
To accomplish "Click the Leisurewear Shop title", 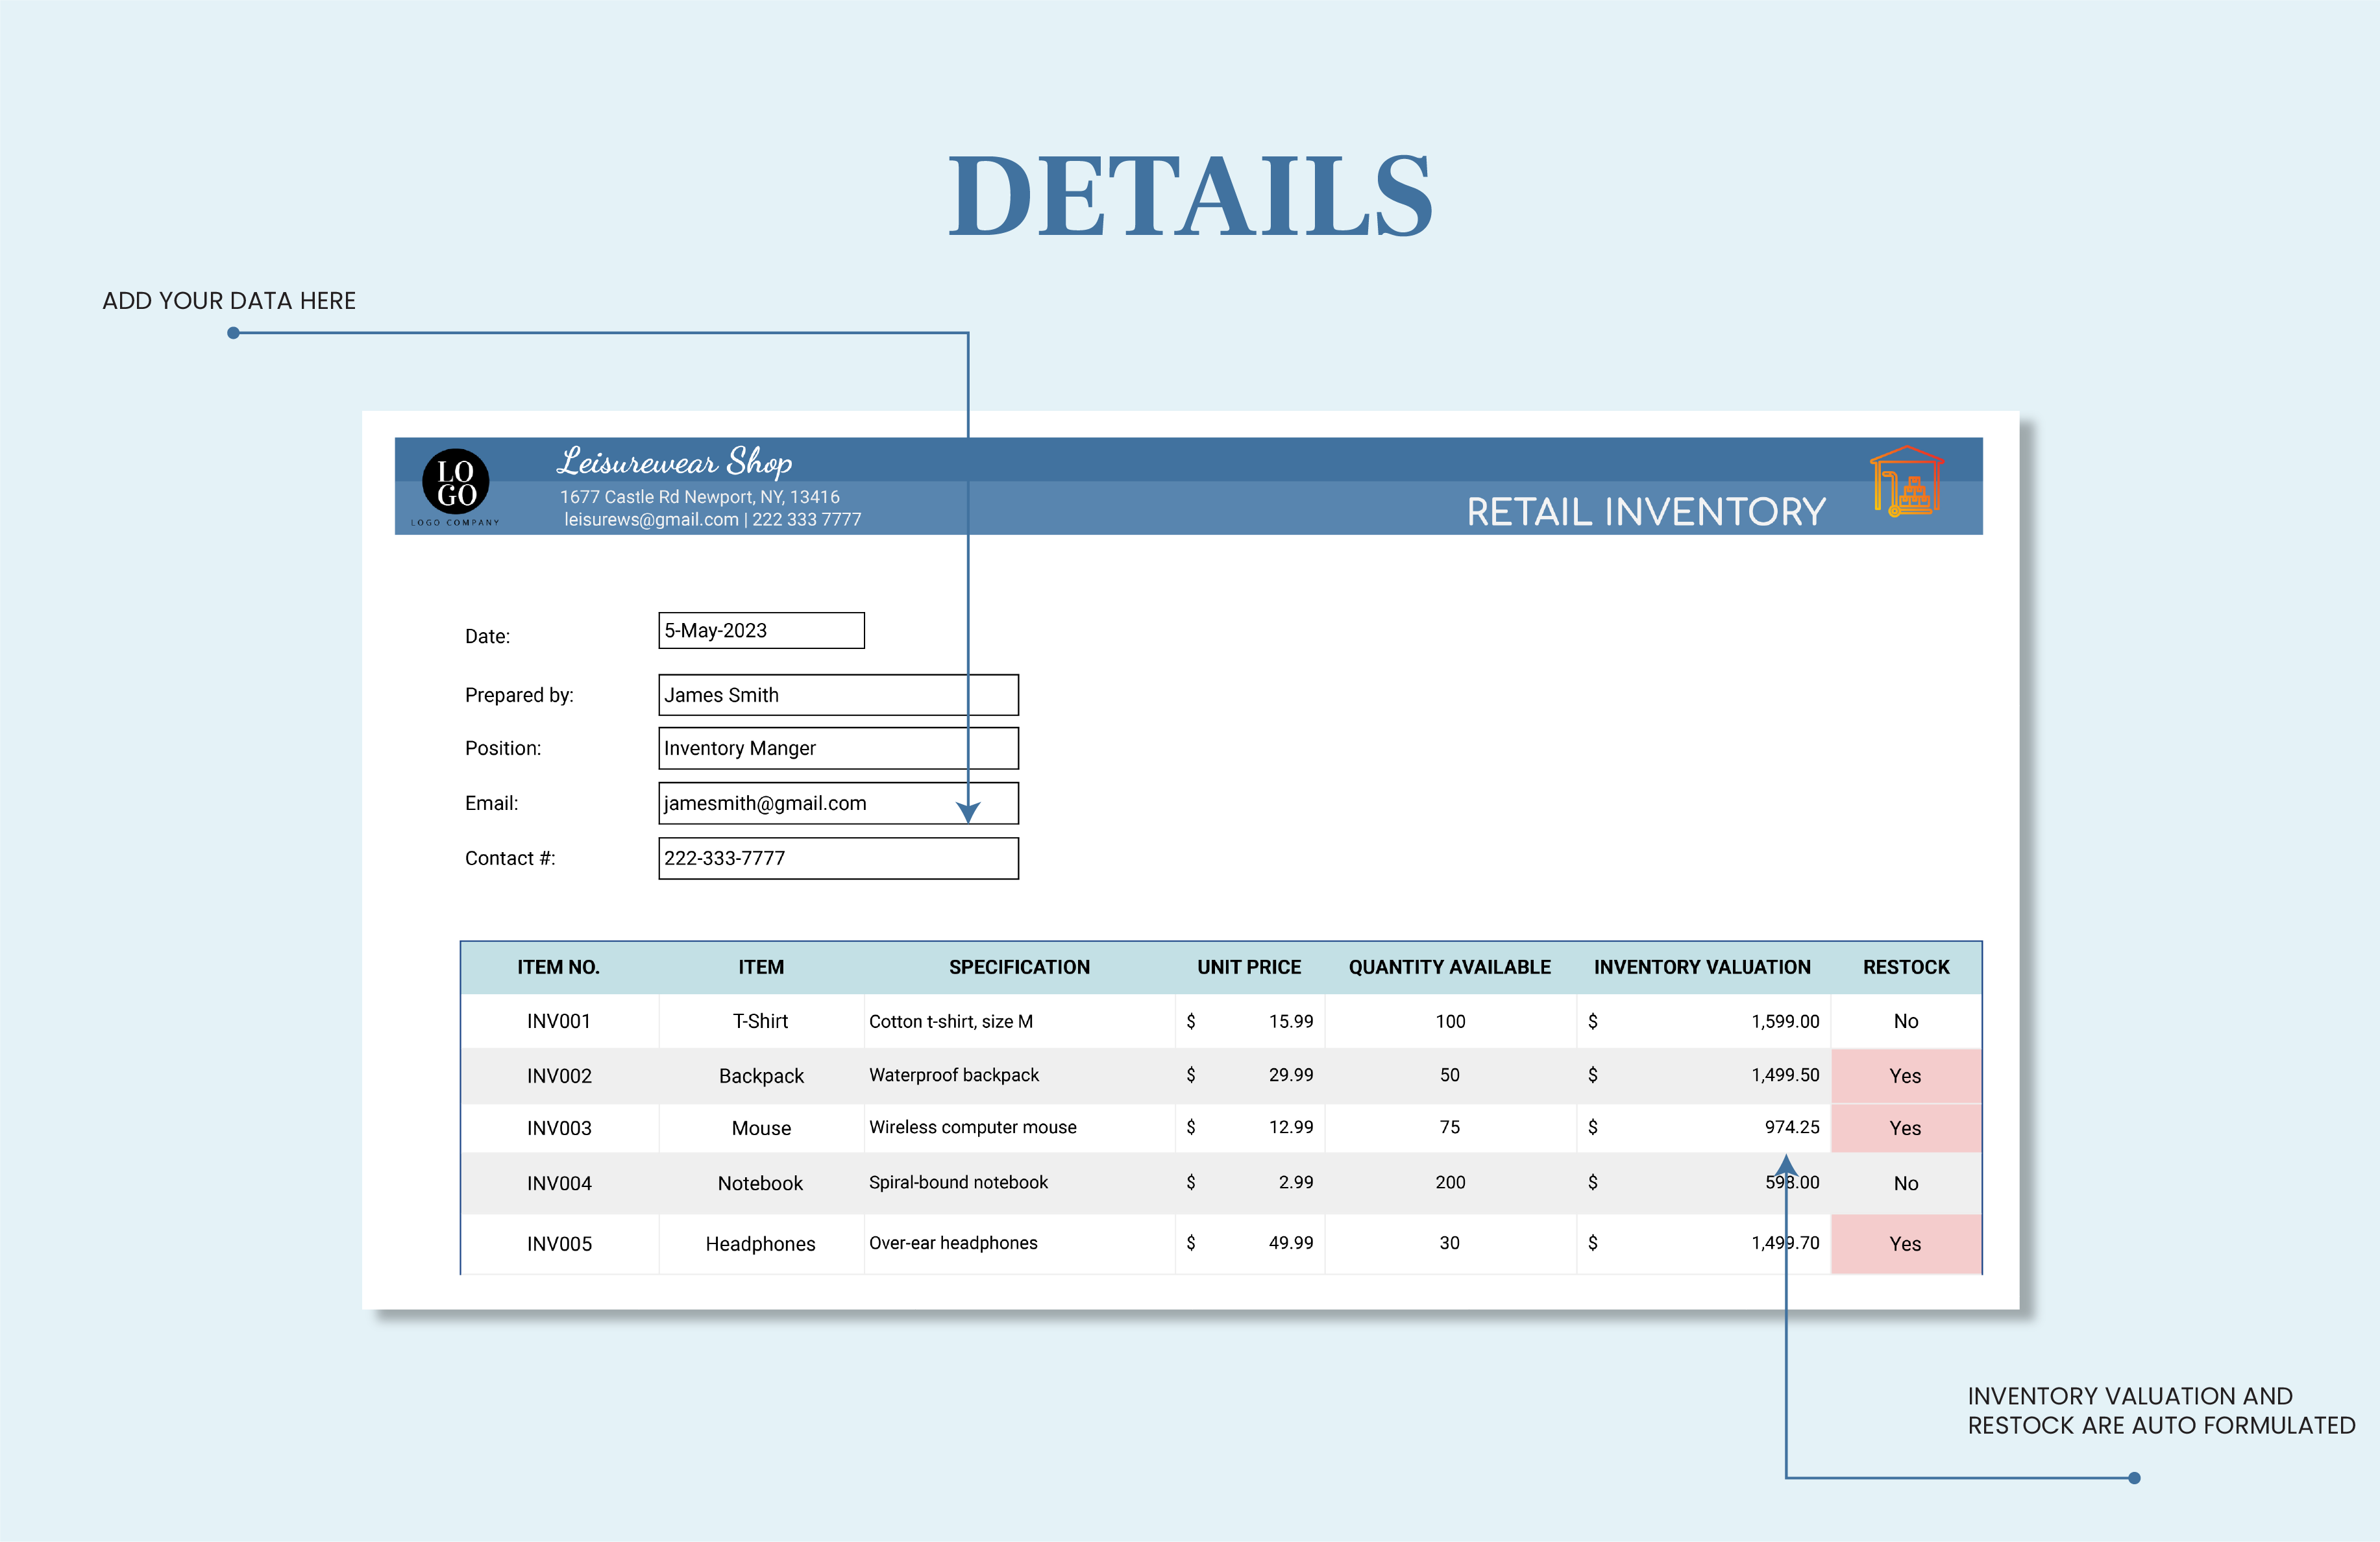I will [675, 462].
